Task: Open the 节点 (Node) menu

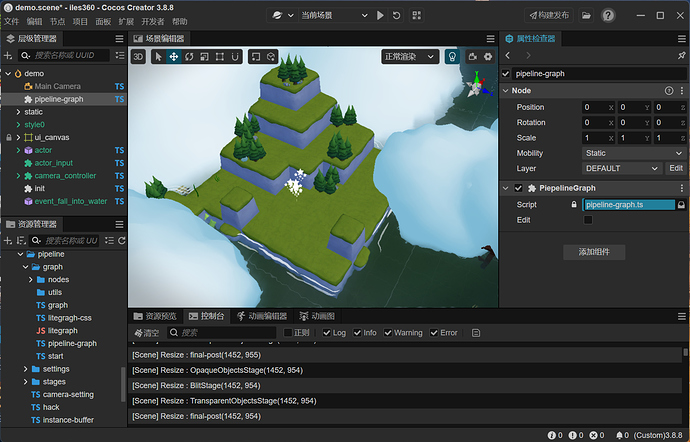Action: point(57,22)
